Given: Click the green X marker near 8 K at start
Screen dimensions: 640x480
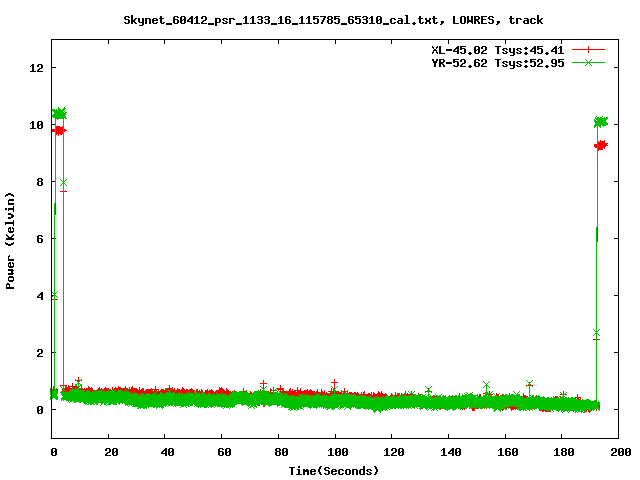Looking at the screenshot, I should pyautogui.click(x=63, y=182).
